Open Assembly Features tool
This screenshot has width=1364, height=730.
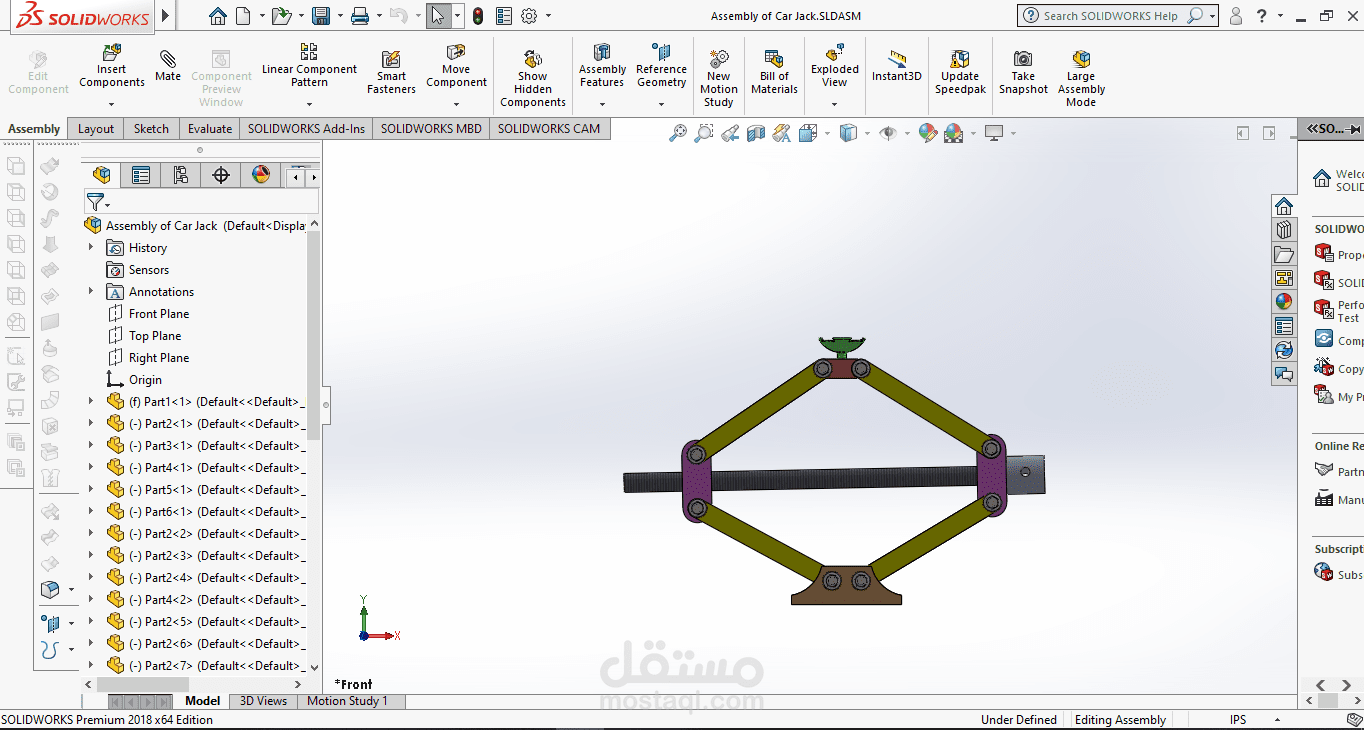[602, 66]
